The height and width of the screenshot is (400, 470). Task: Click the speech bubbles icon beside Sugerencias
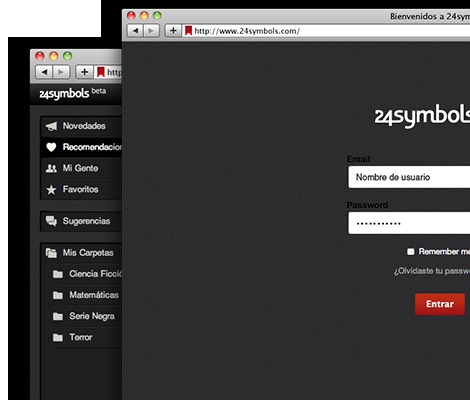click(x=51, y=221)
